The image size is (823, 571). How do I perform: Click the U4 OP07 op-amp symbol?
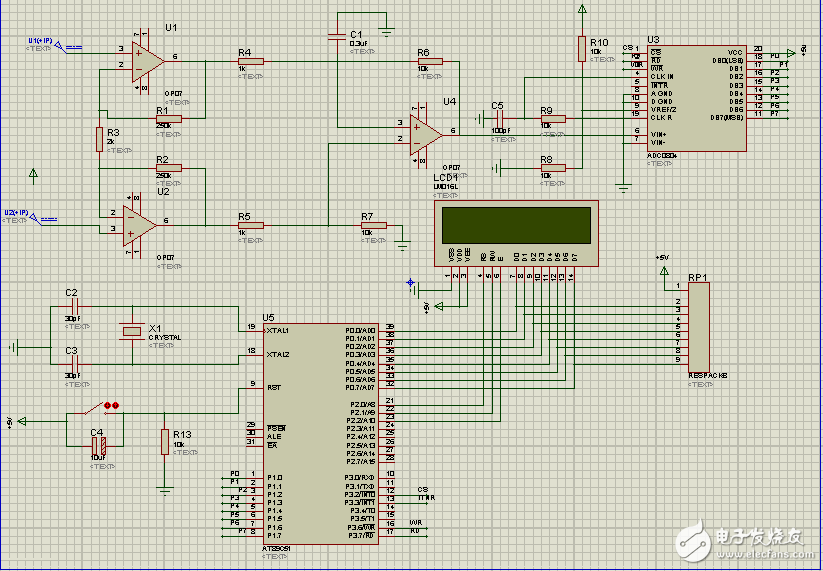pos(425,131)
